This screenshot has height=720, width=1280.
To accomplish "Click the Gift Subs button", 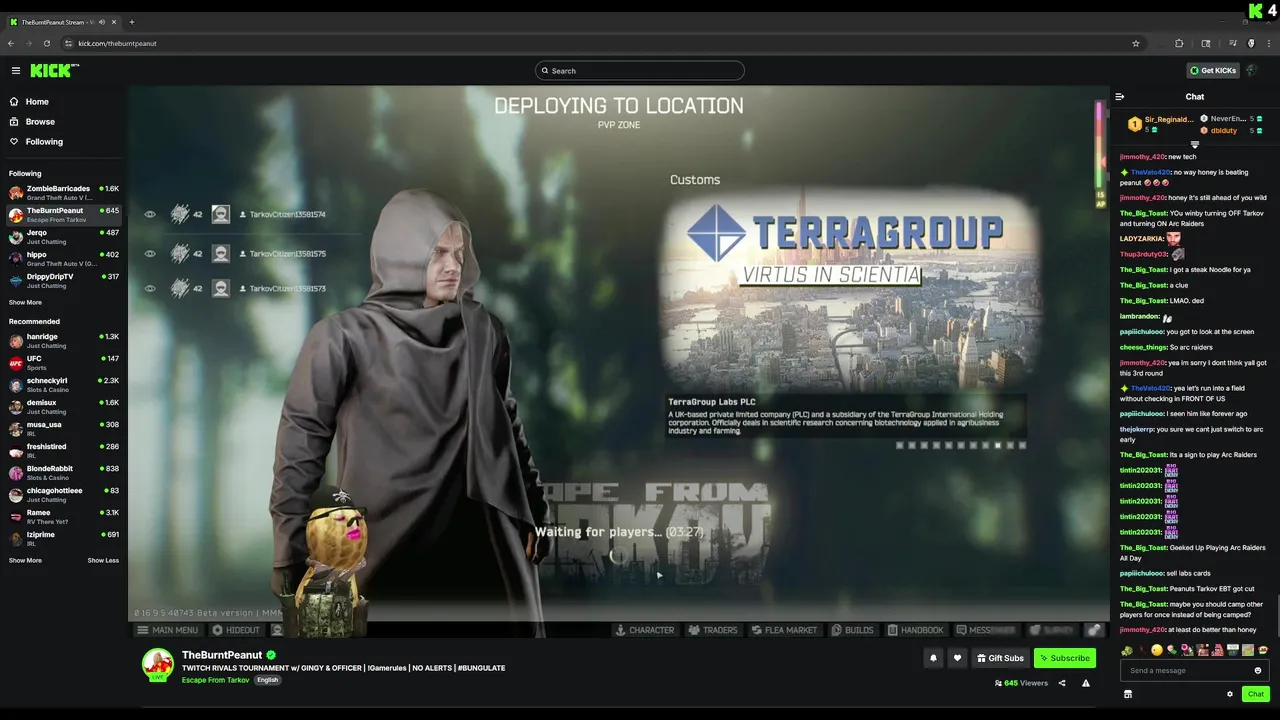I will [x=1000, y=658].
